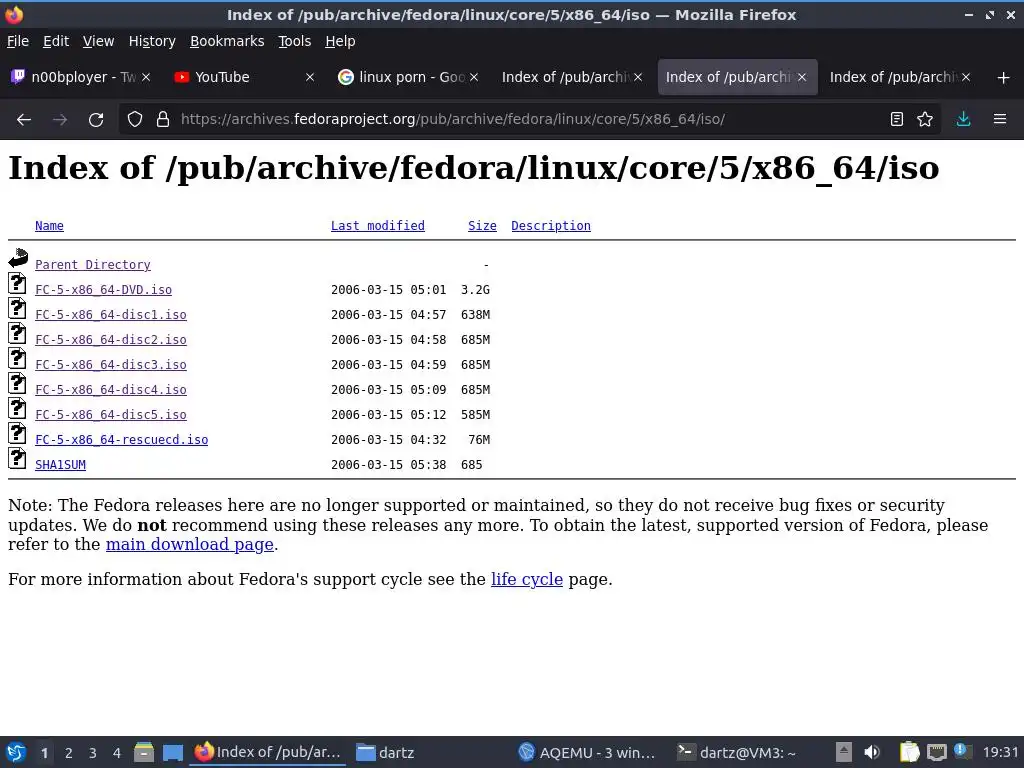
Task: Open the Help menu
Action: (340, 41)
